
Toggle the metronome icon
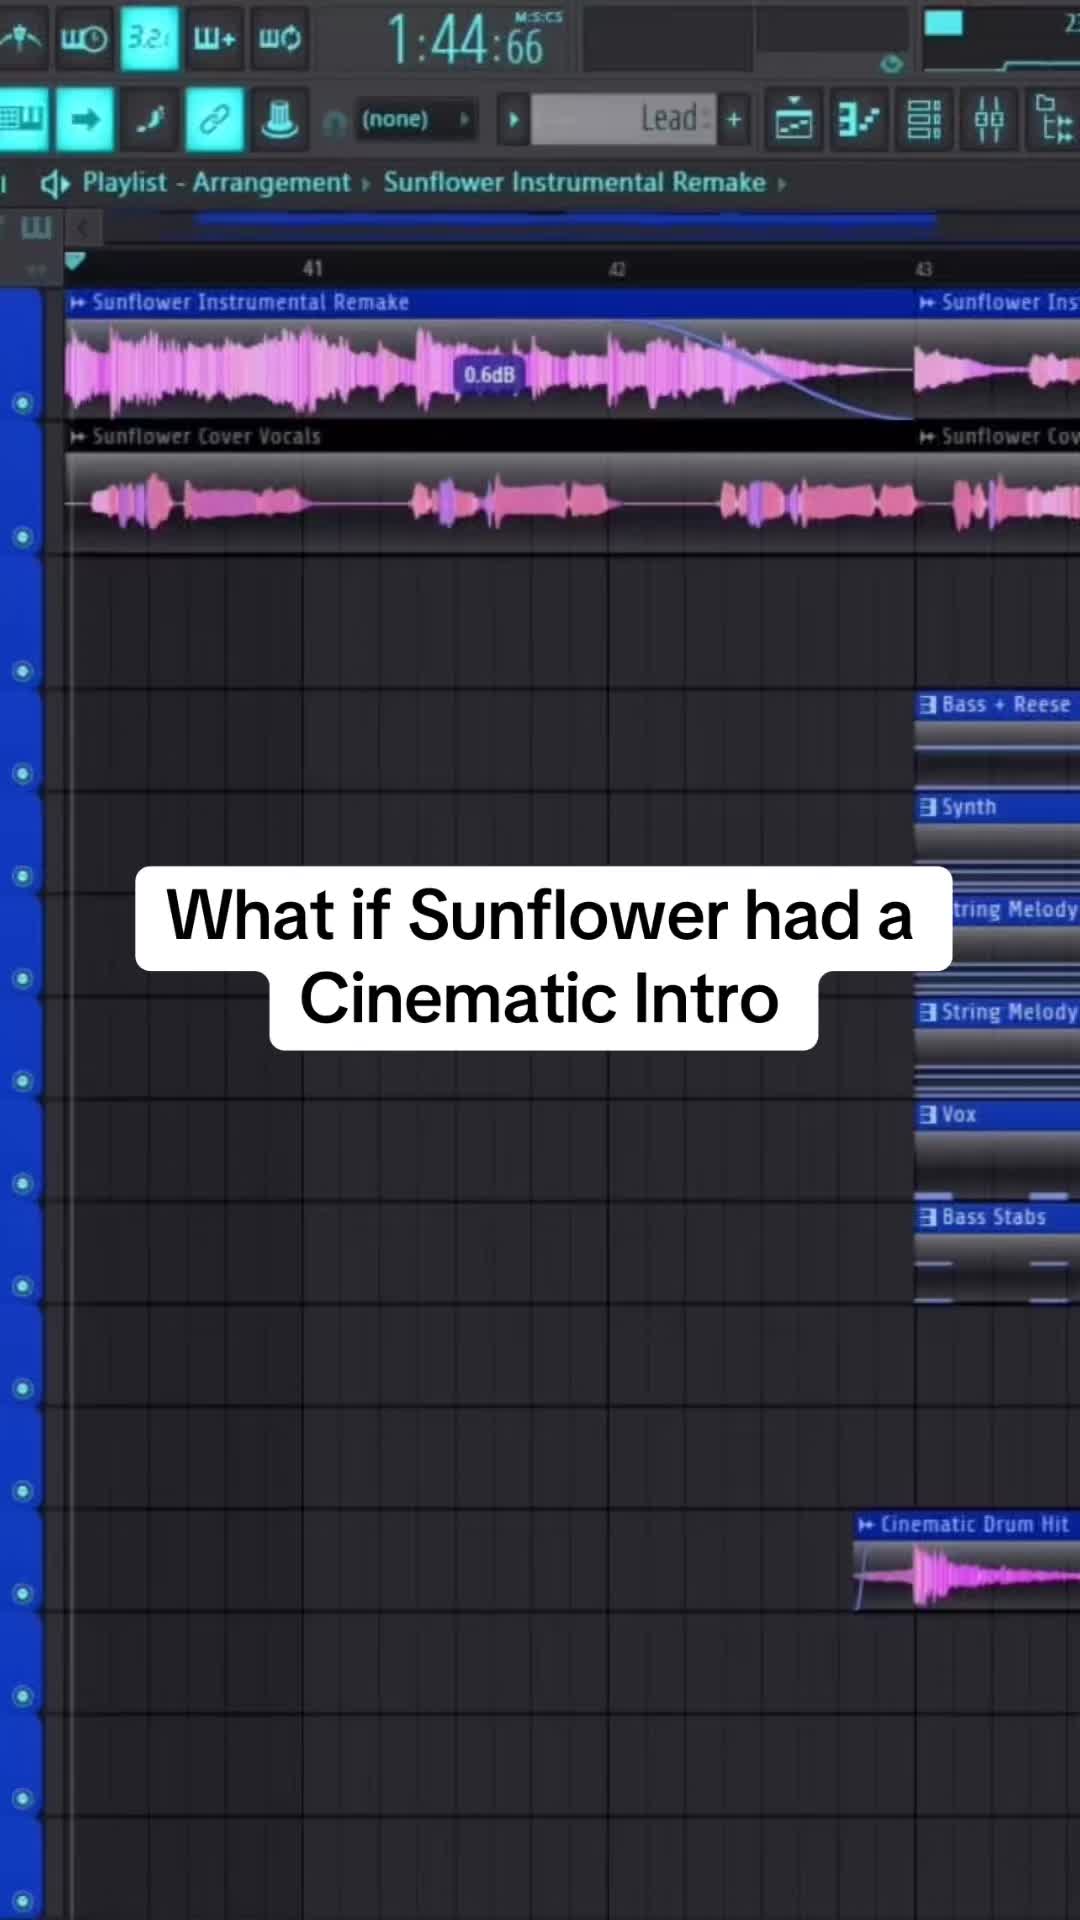click(x=20, y=38)
